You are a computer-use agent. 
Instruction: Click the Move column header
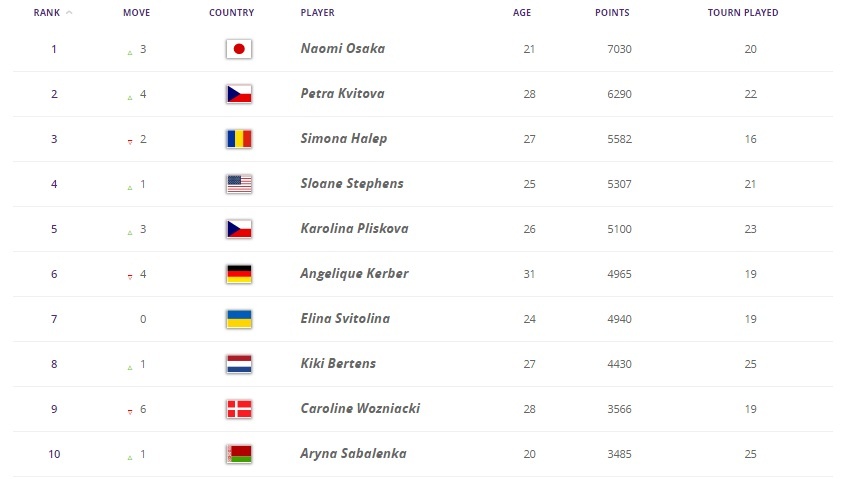pos(137,13)
